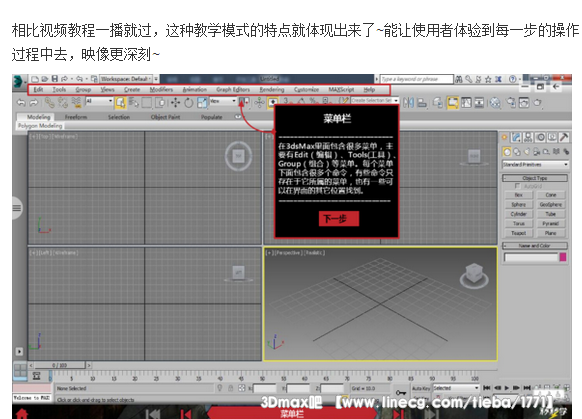Viewport: 582px width, 419px height.
Task: Click the magenta object color swatch
Action: [x=563, y=257]
